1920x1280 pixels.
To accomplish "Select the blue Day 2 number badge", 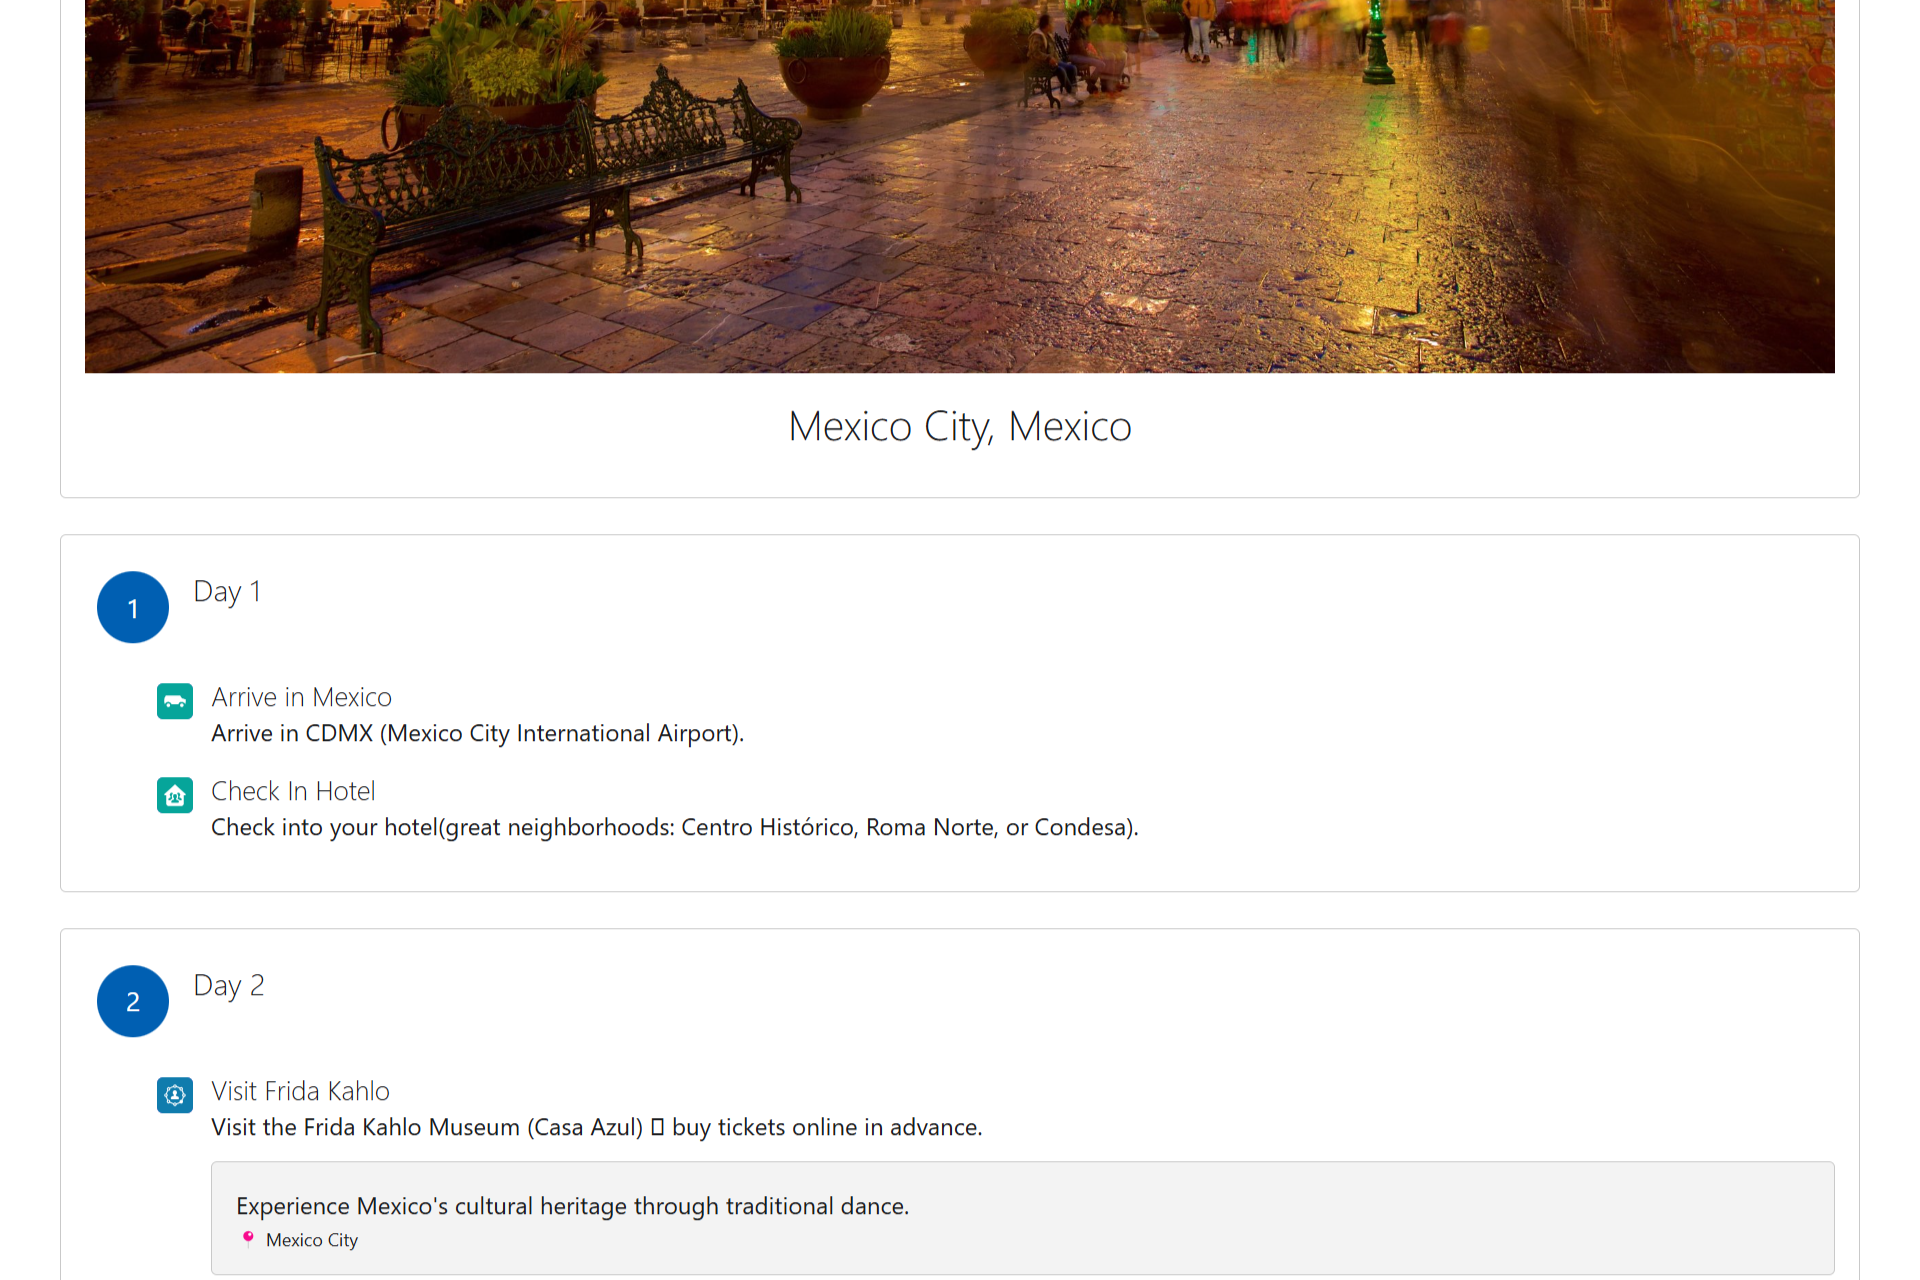I will tap(133, 1001).
